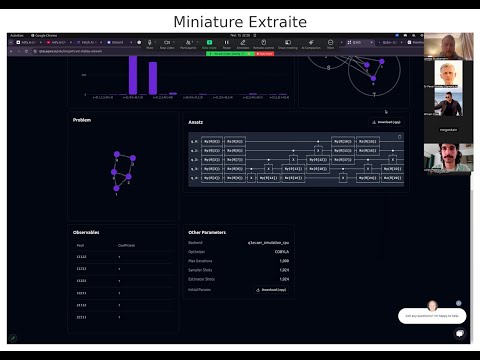Click tallest purple bar in histogram chart

(133, 75)
